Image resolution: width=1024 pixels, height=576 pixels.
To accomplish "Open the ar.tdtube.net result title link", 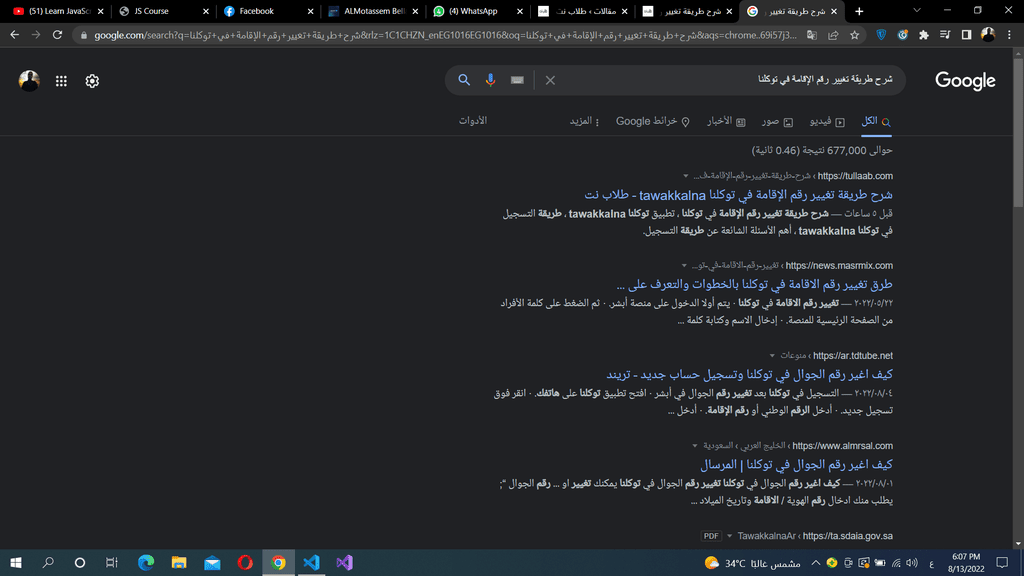I will click(x=749, y=374).
